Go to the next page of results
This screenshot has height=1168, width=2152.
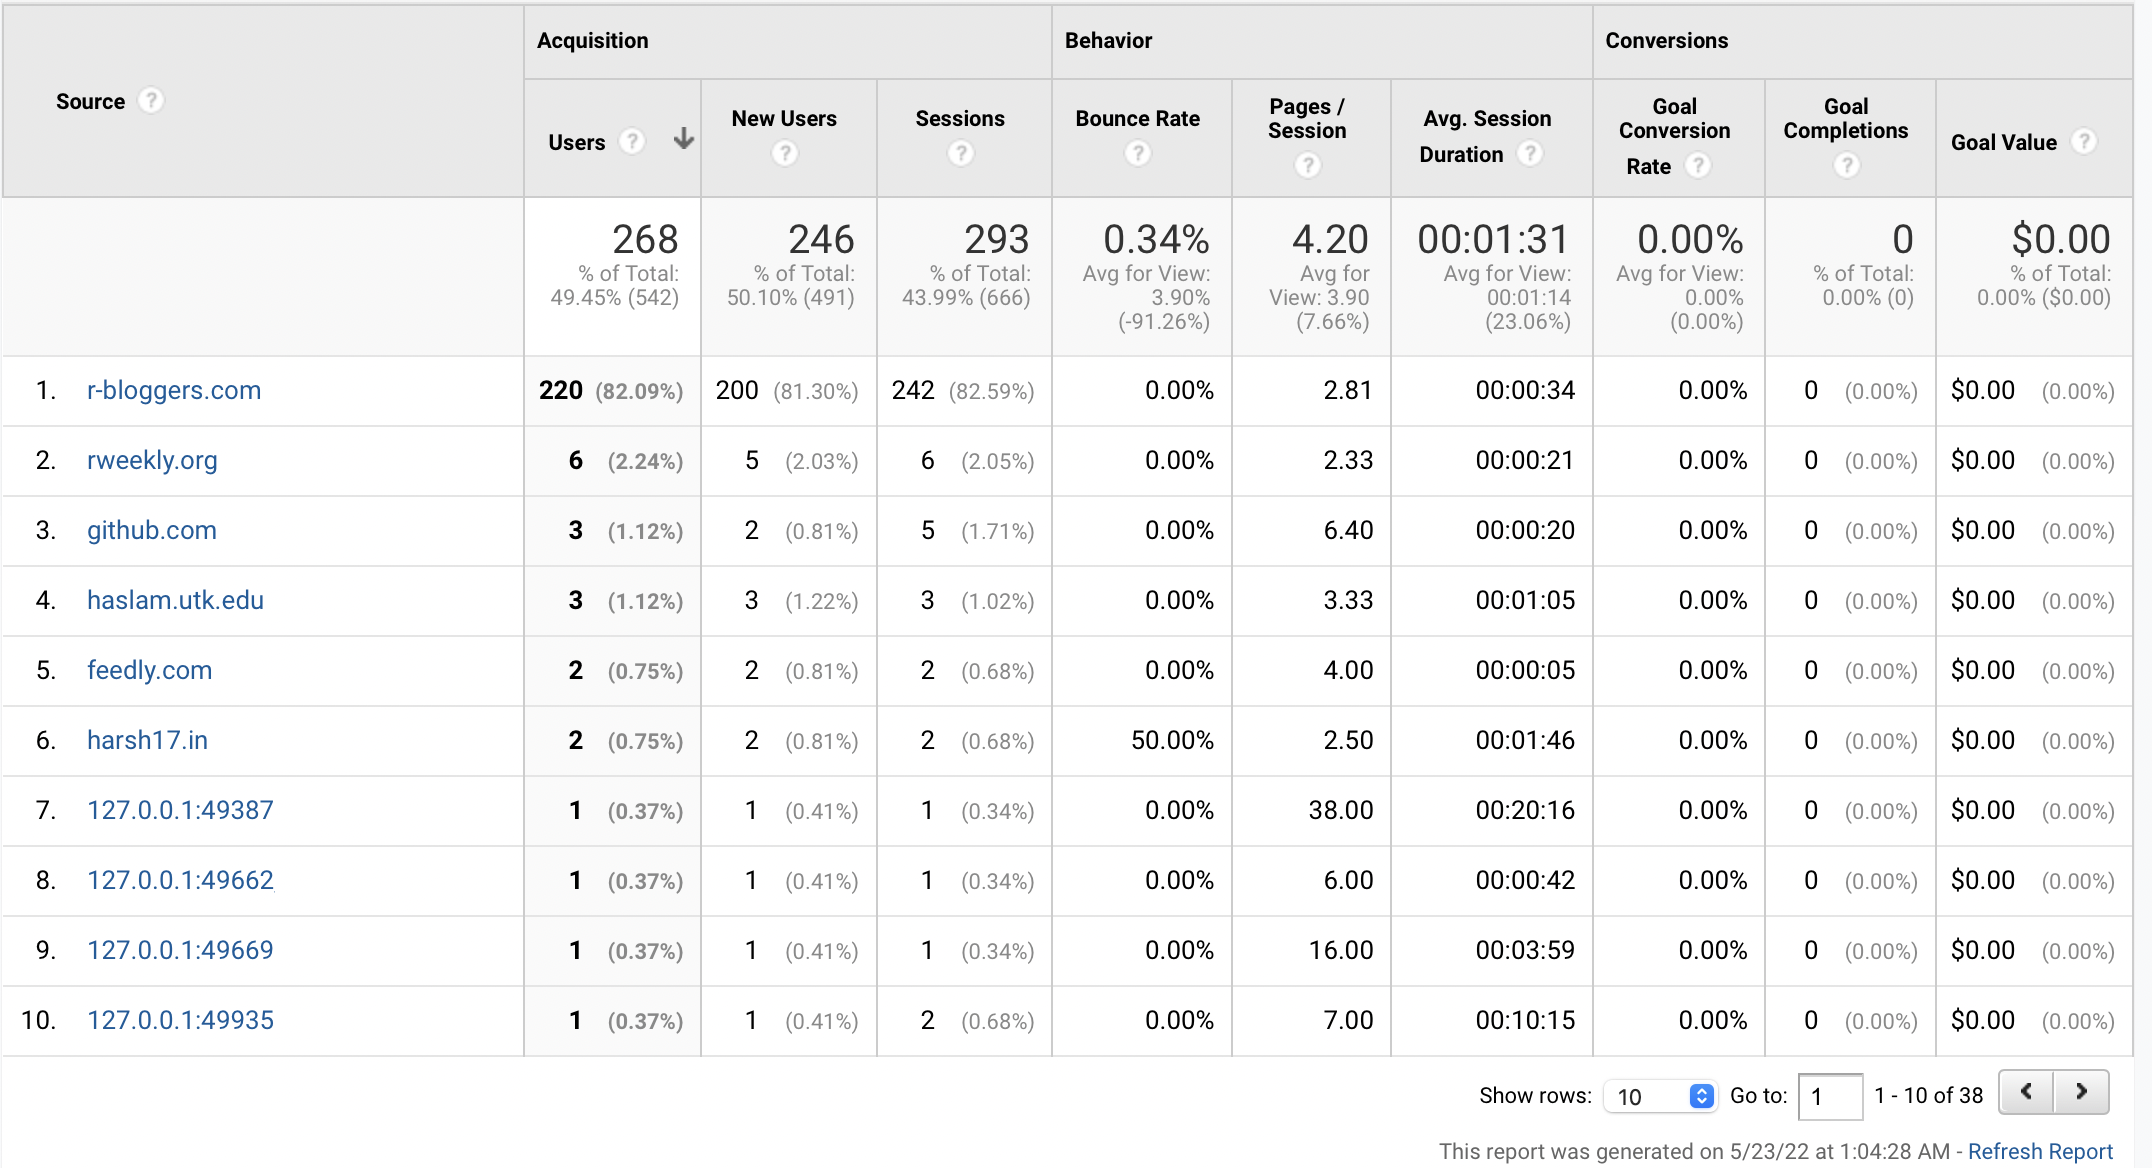tap(2082, 1092)
